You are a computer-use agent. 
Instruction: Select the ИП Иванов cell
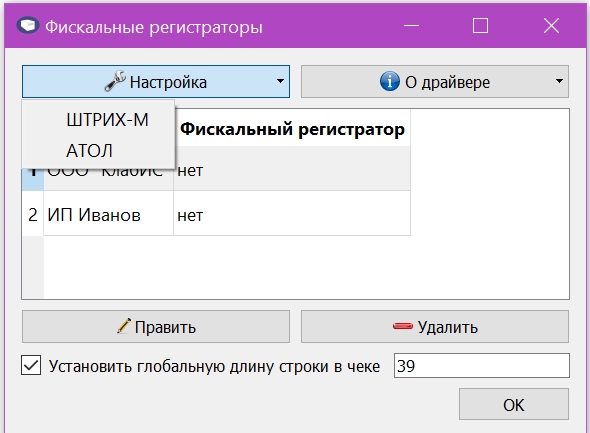click(108, 214)
